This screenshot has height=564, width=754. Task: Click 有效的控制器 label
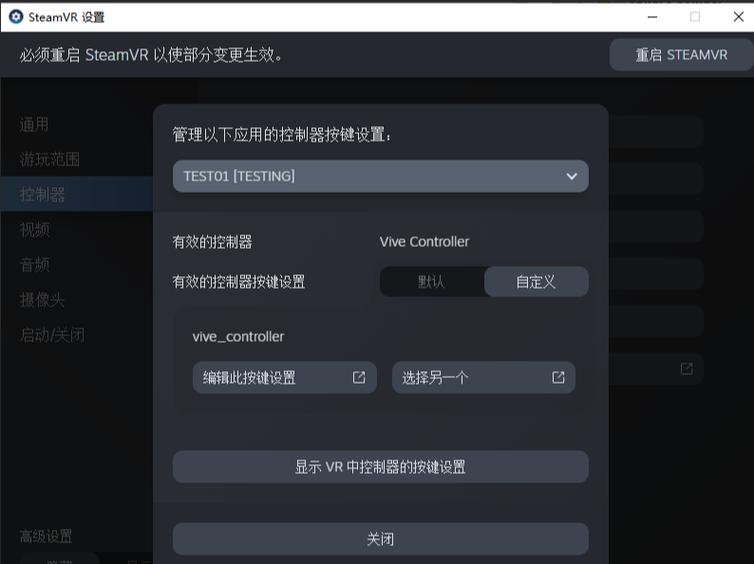click(213, 241)
